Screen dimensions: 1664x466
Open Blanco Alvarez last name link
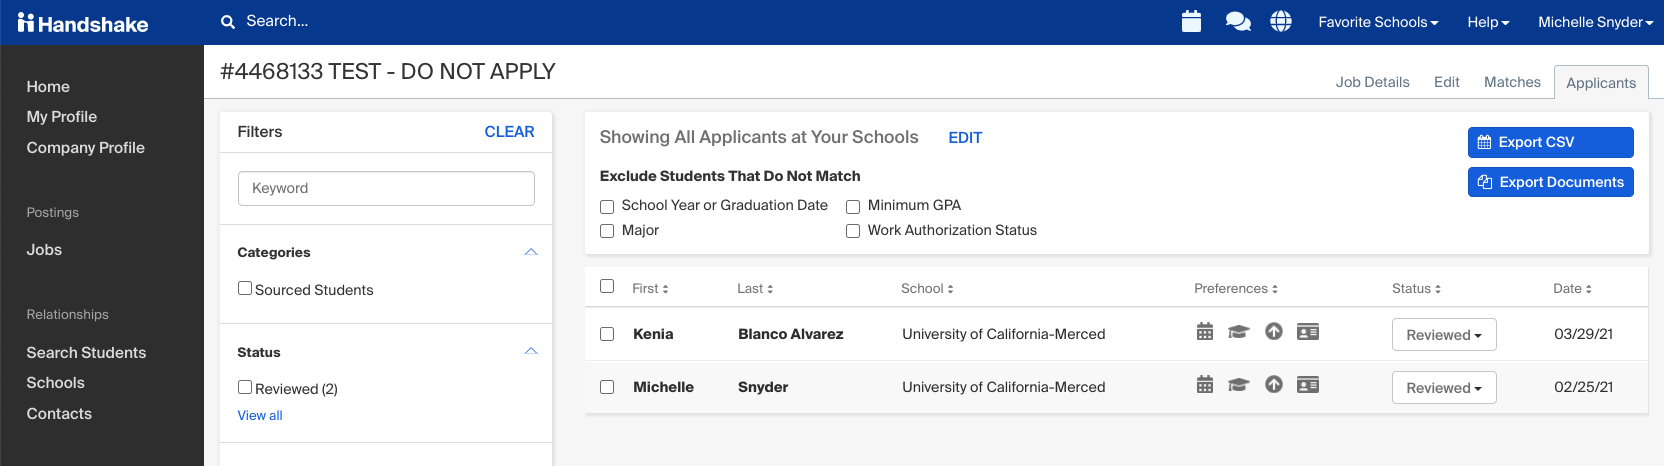(791, 334)
